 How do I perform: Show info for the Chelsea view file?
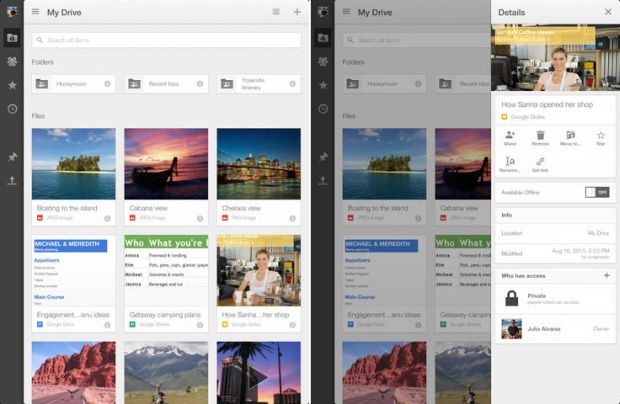292,218
